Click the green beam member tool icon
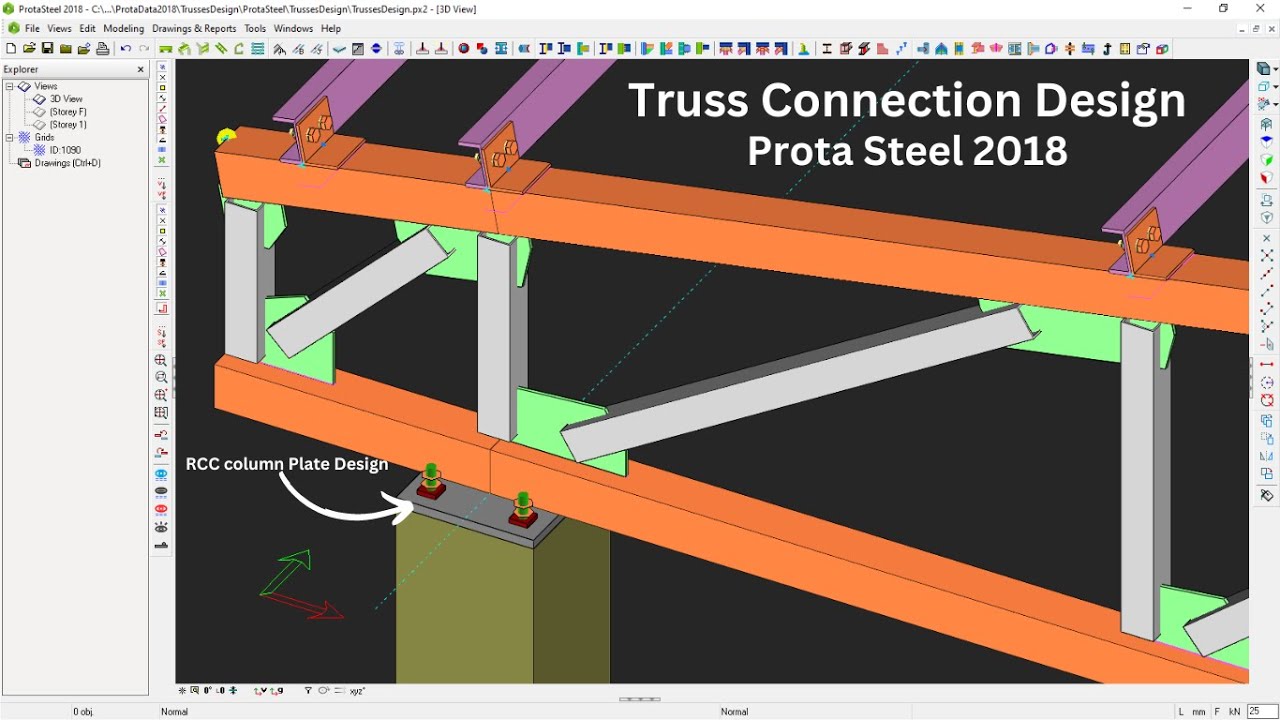The image size is (1280, 720). point(166,49)
